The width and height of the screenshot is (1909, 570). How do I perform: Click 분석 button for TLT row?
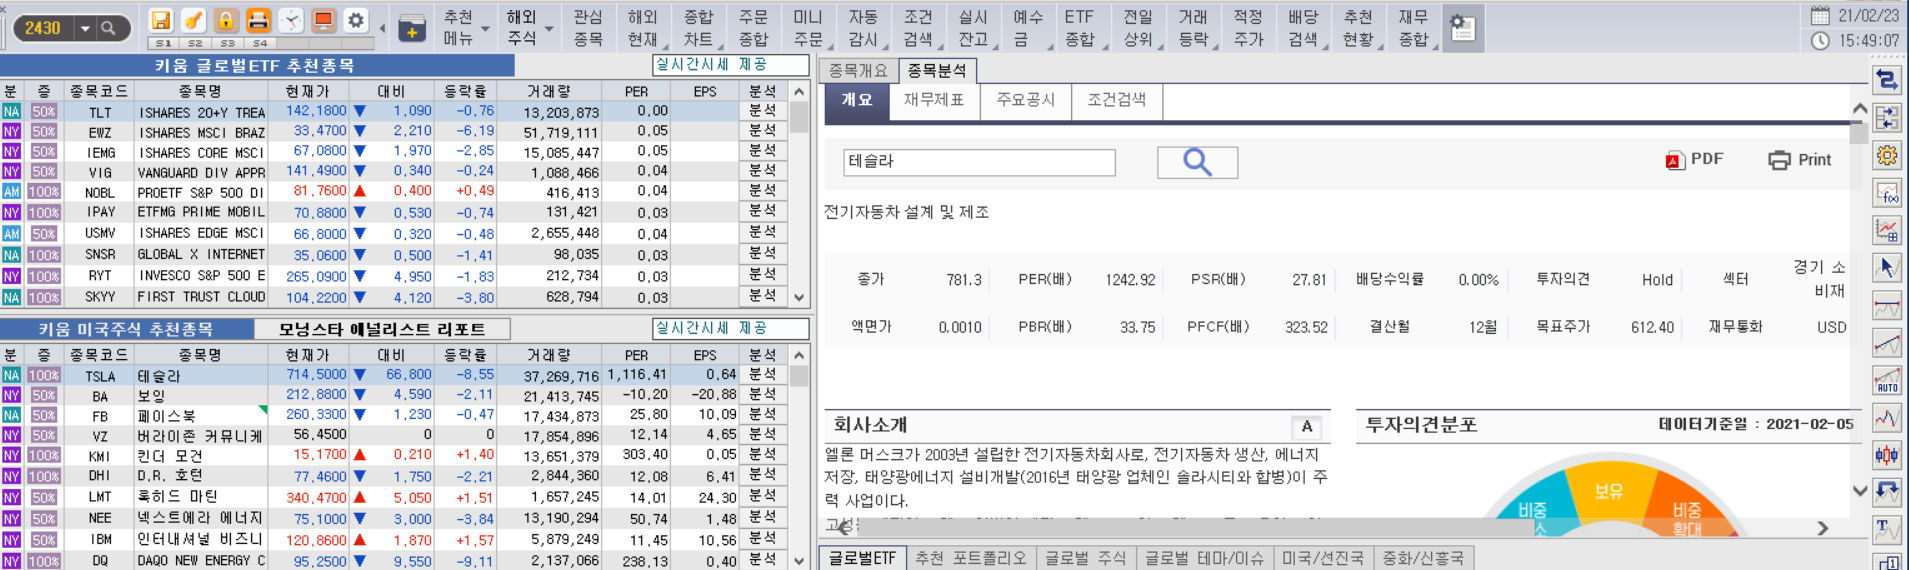click(763, 111)
